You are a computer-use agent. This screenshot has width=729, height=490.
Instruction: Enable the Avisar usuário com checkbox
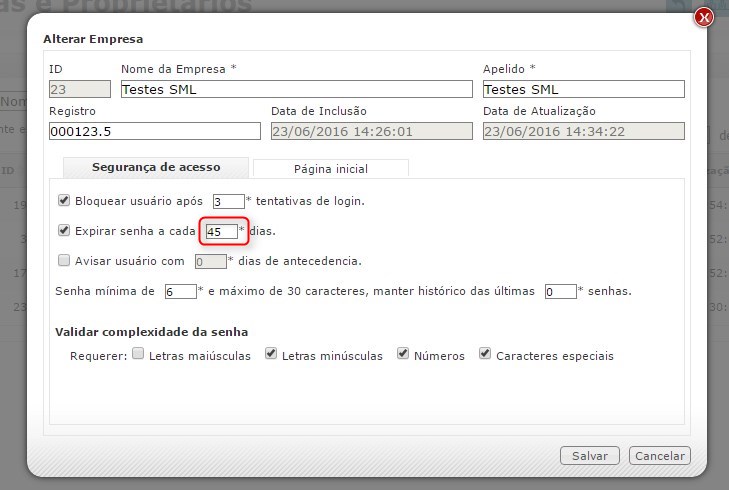click(x=65, y=261)
